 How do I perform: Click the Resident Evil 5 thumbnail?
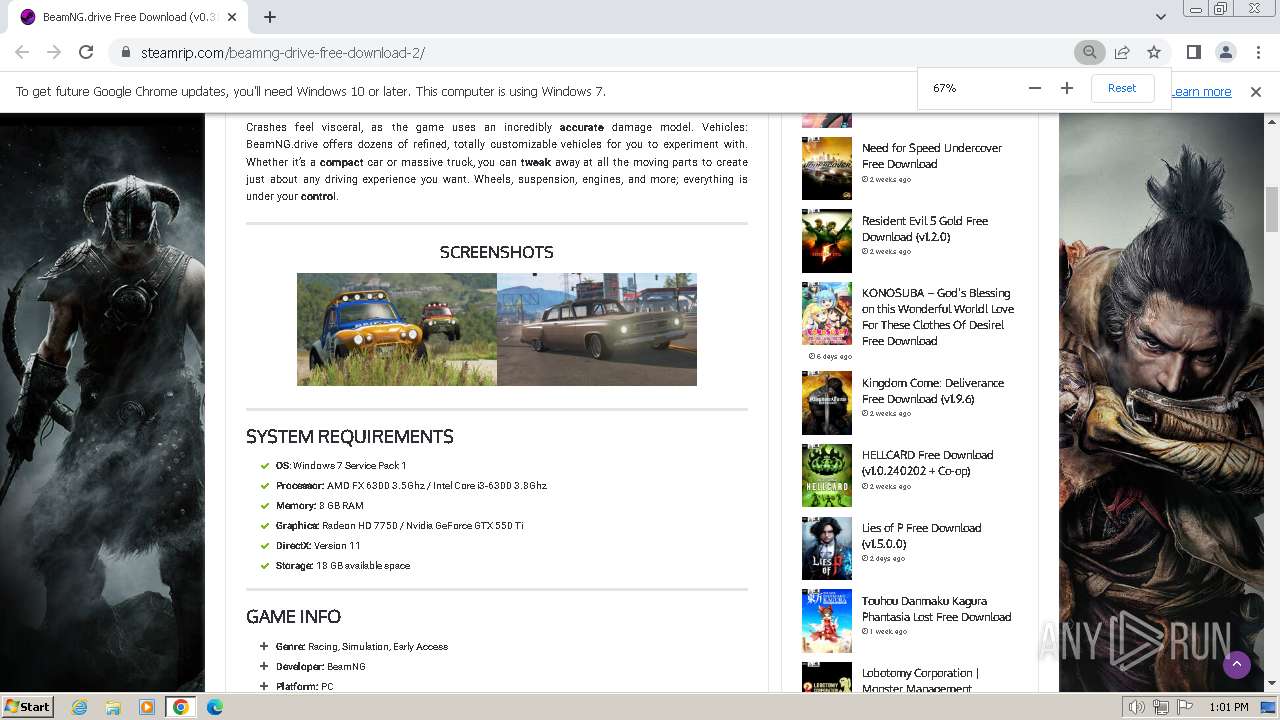pyautogui.click(x=827, y=241)
